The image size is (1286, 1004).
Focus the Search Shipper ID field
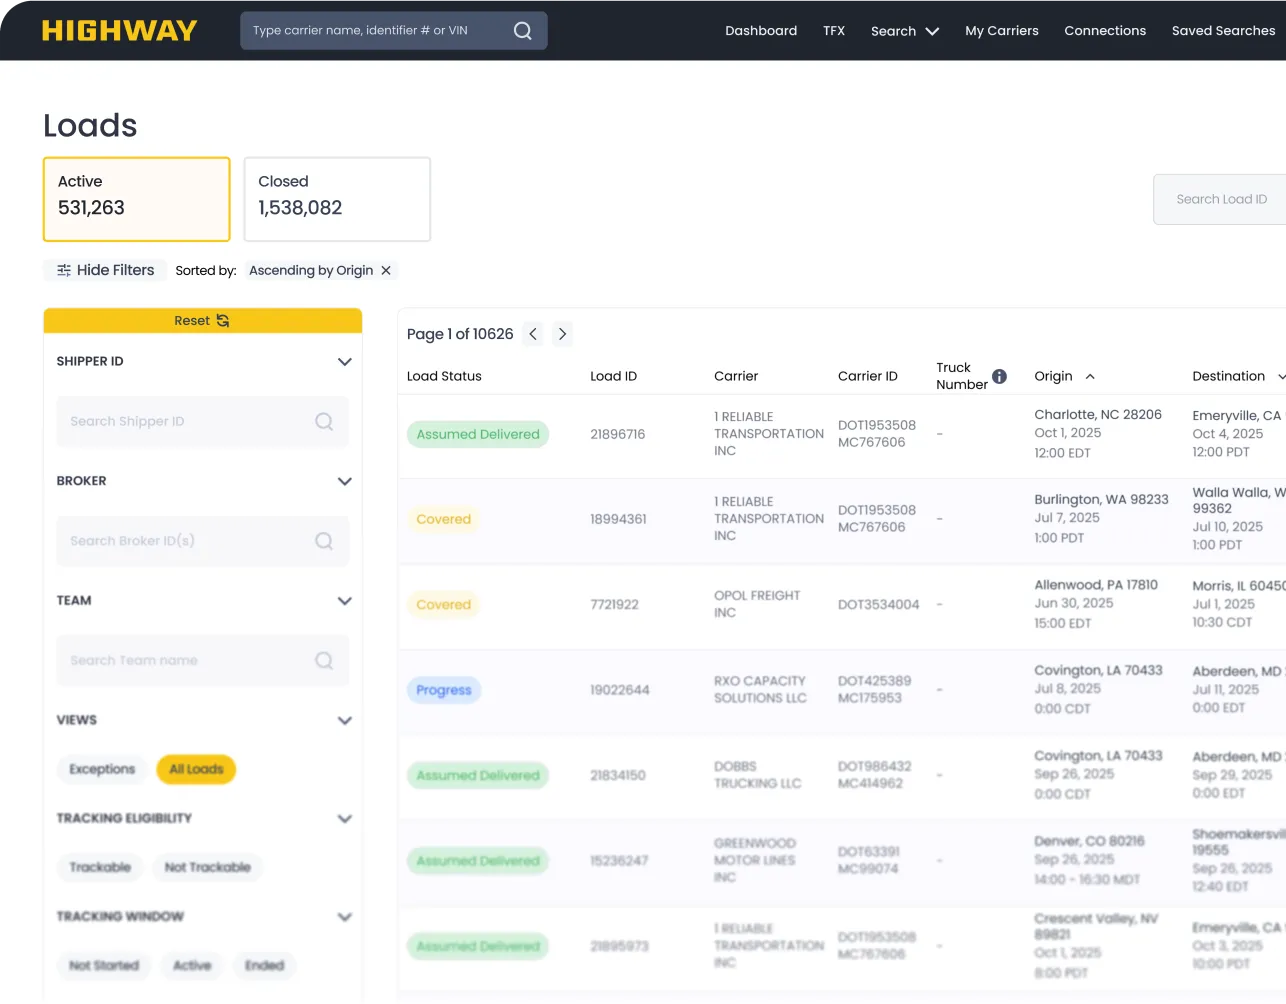coord(203,421)
